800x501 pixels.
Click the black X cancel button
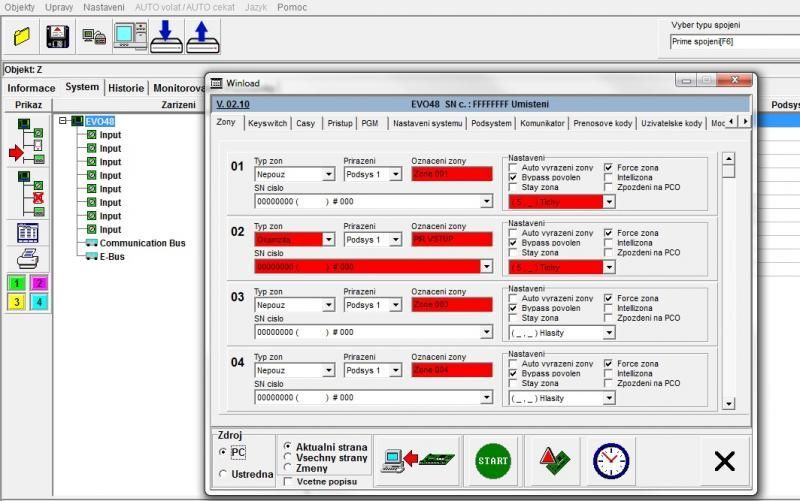pyautogui.click(x=724, y=461)
